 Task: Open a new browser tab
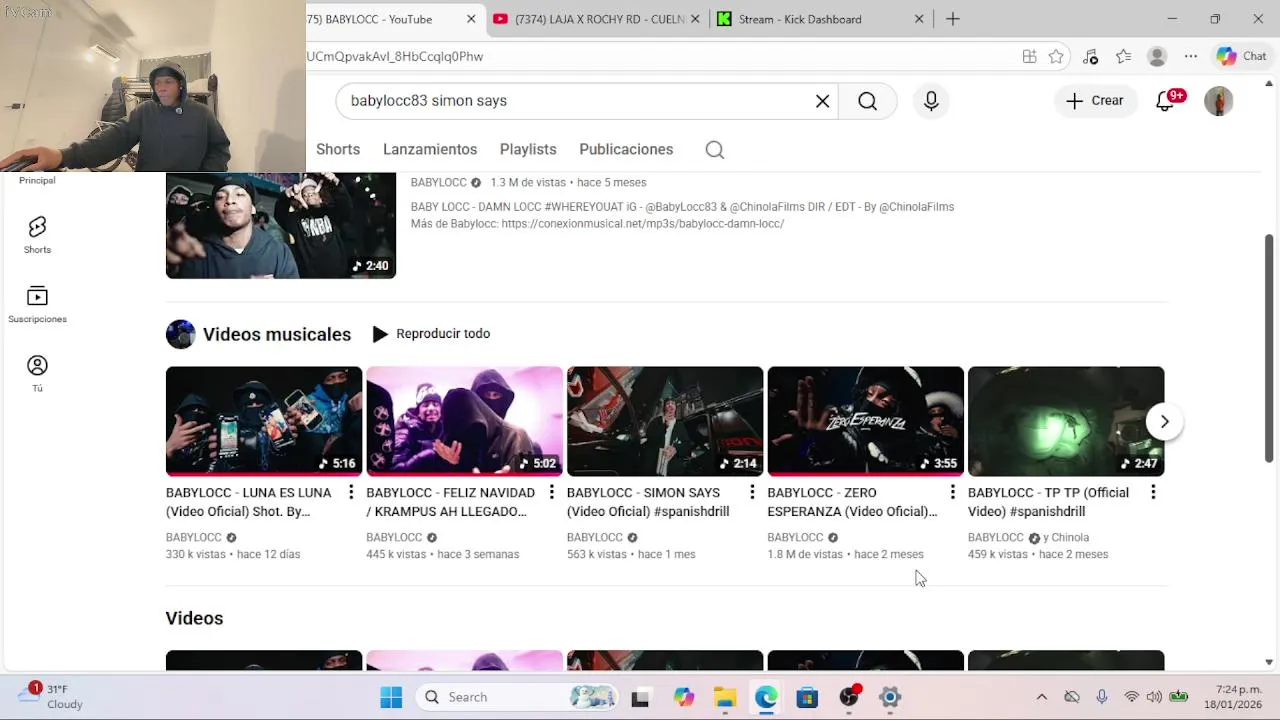point(953,19)
